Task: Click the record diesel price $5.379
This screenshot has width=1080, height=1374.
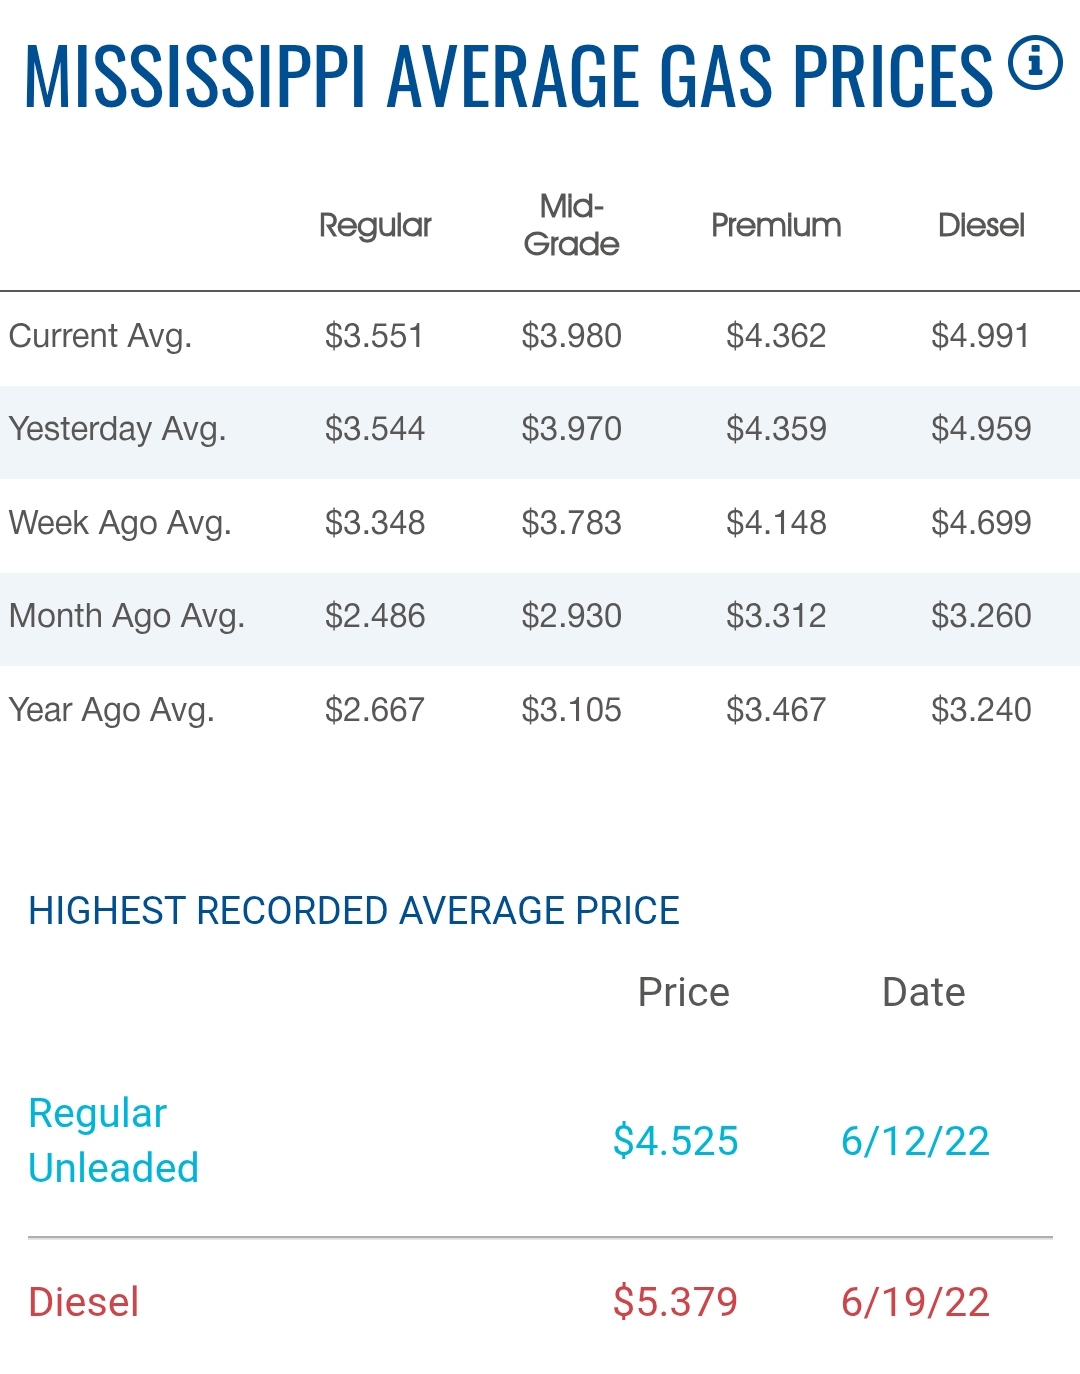Action: (x=675, y=1302)
